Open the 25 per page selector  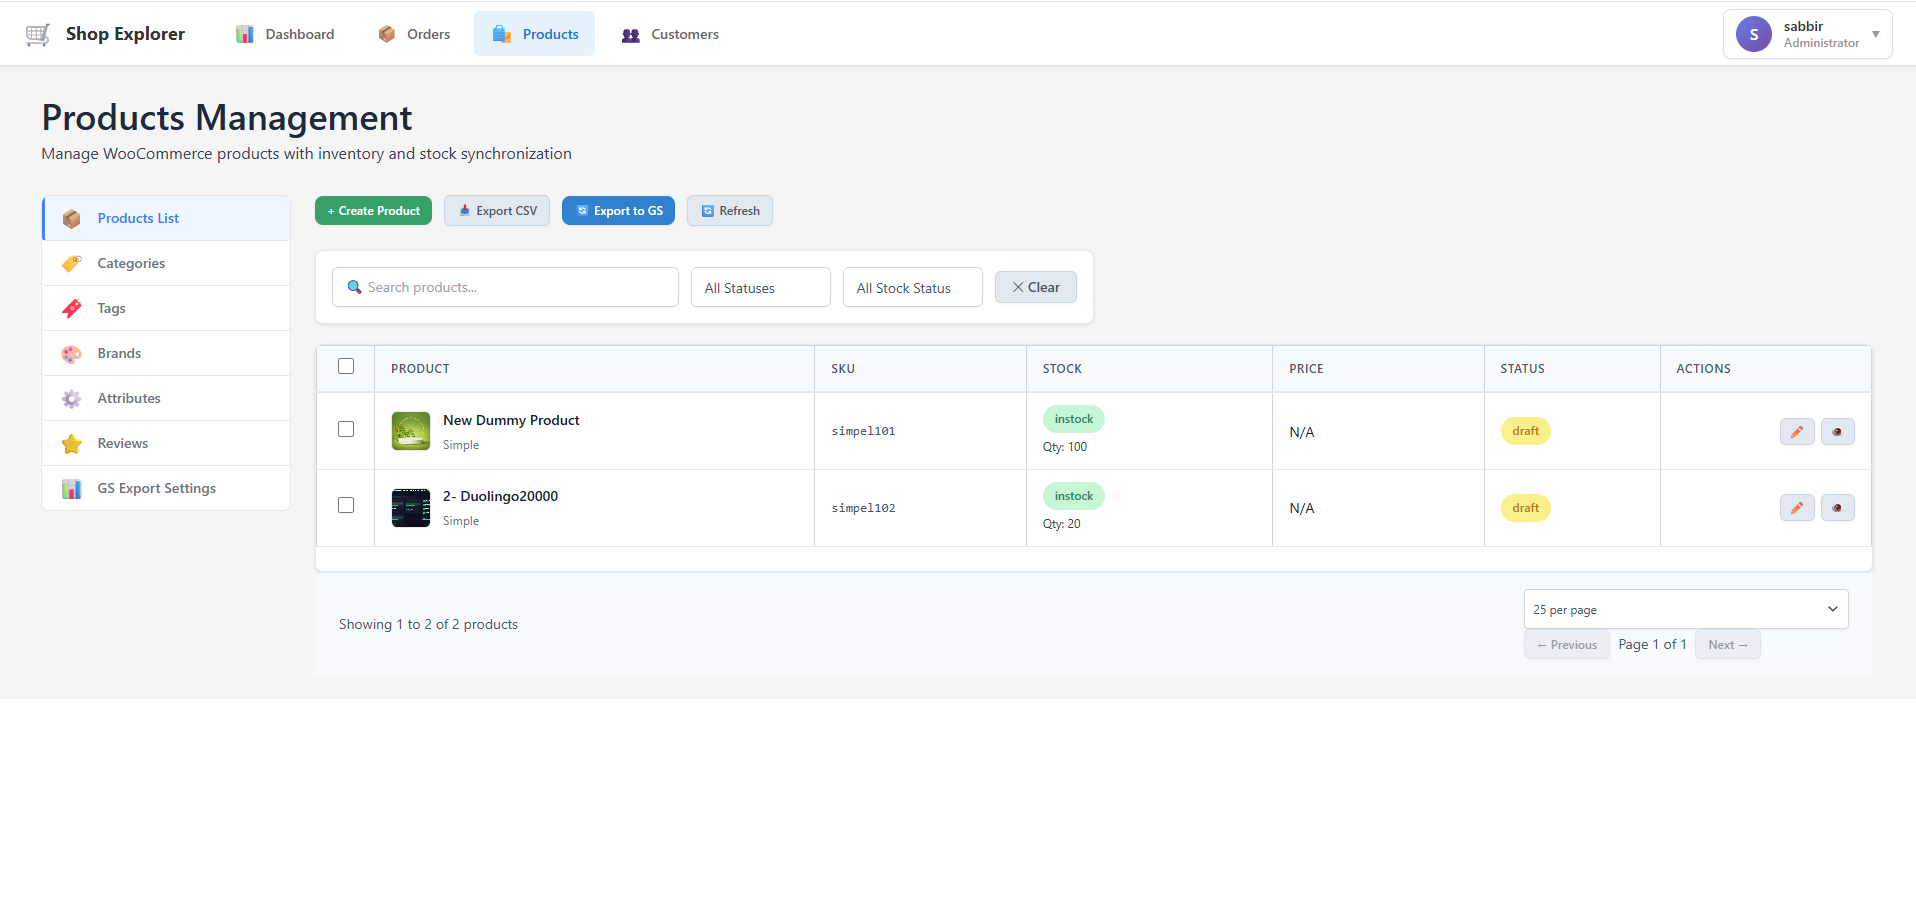click(1685, 609)
